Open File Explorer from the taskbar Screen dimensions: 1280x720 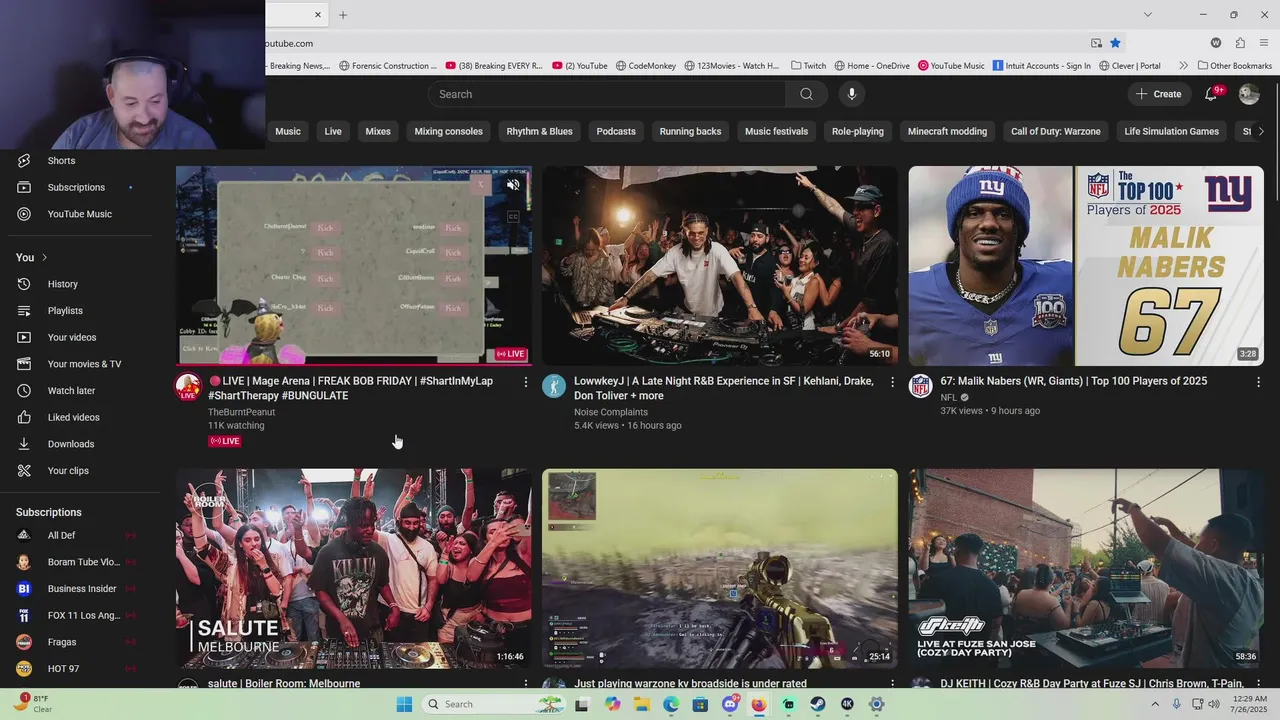coord(641,704)
